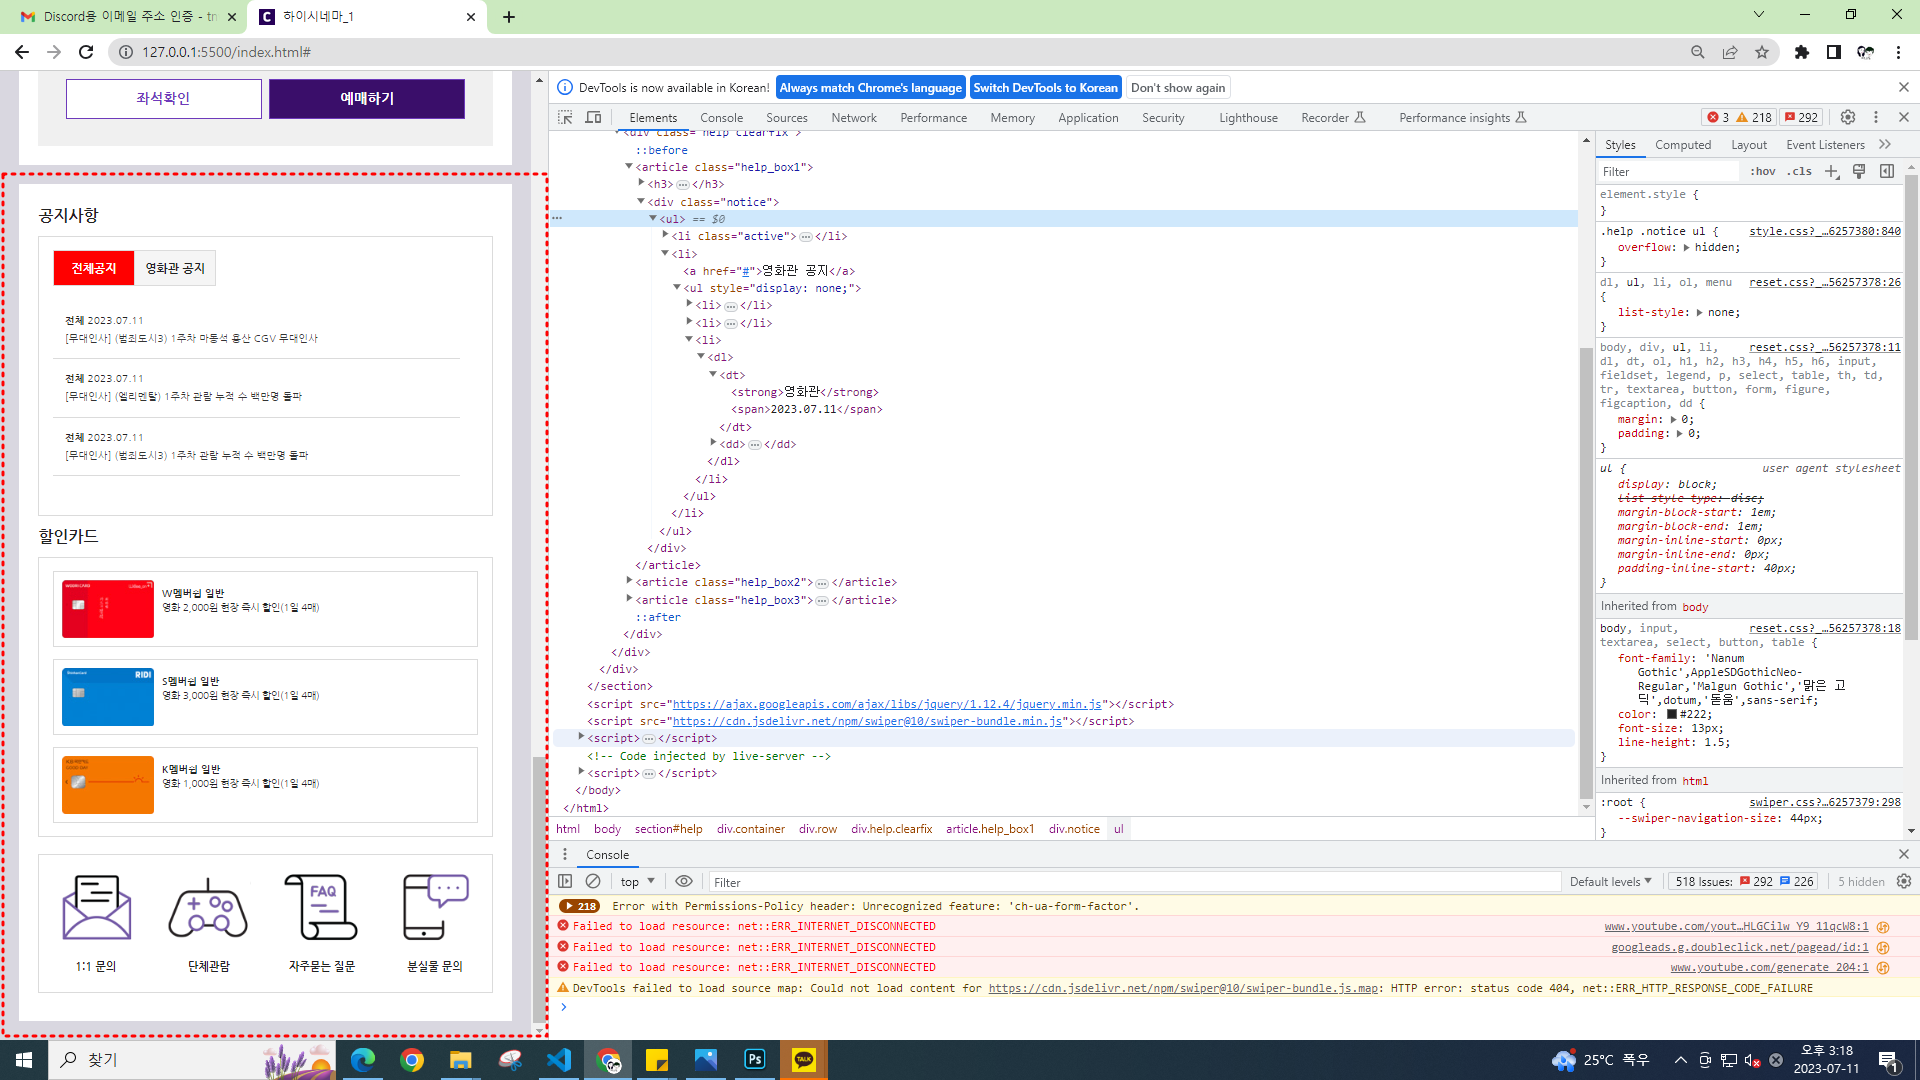This screenshot has width=1920, height=1080.
Task: Click the clear console icon
Action: tap(593, 881)
